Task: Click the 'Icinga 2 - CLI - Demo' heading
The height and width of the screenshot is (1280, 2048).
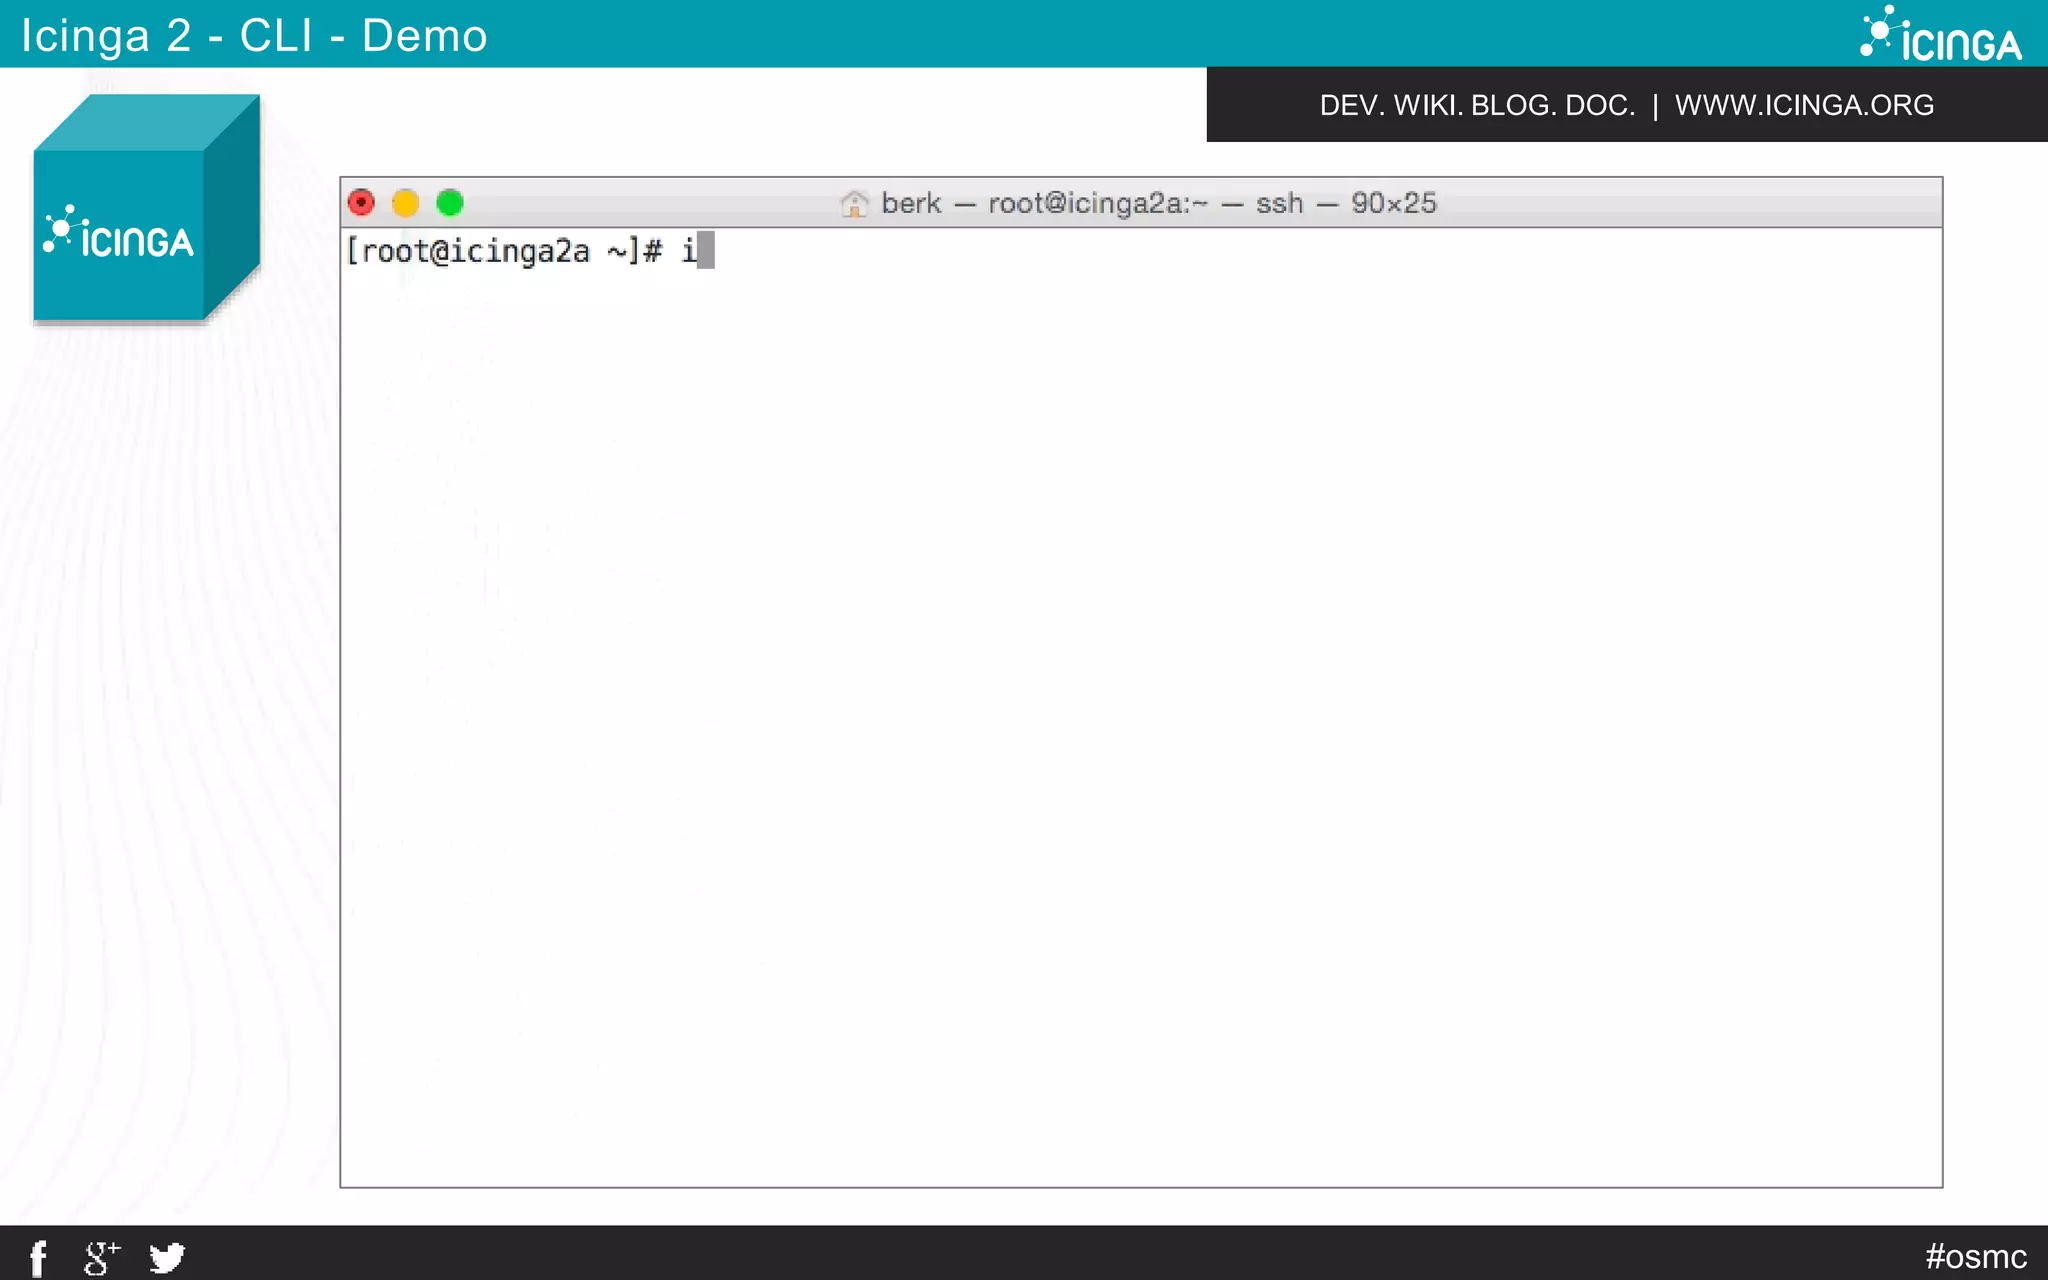Action: [254, 35]
